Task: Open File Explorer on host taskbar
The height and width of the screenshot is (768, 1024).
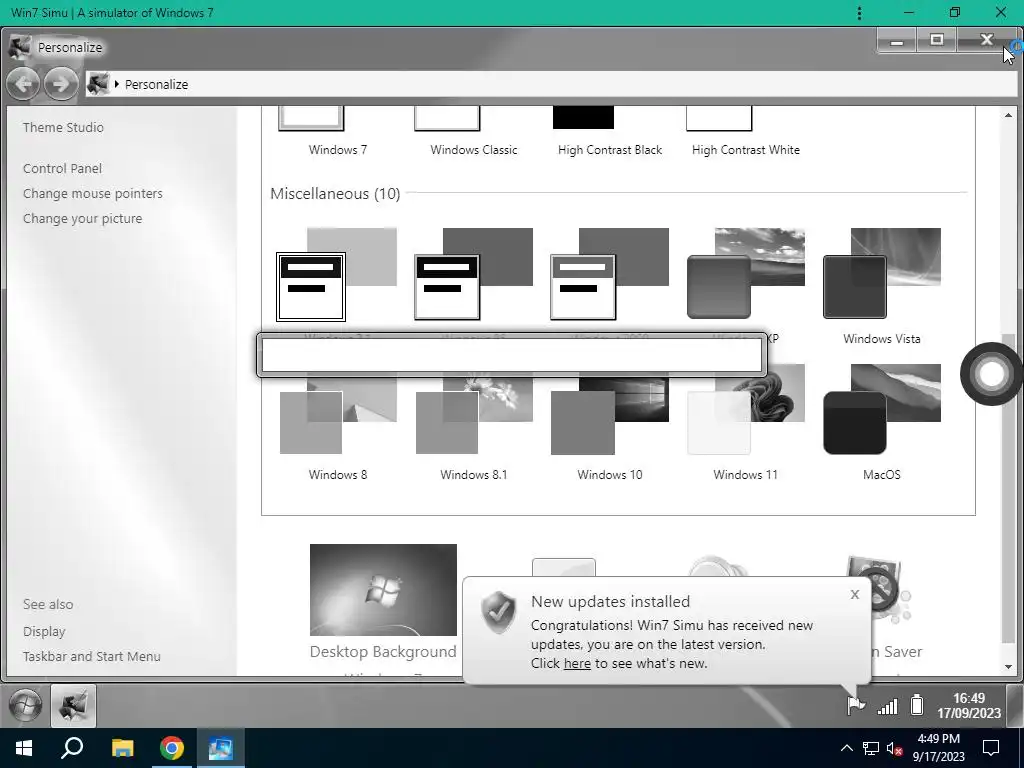Action: click(x=122, y=748)
